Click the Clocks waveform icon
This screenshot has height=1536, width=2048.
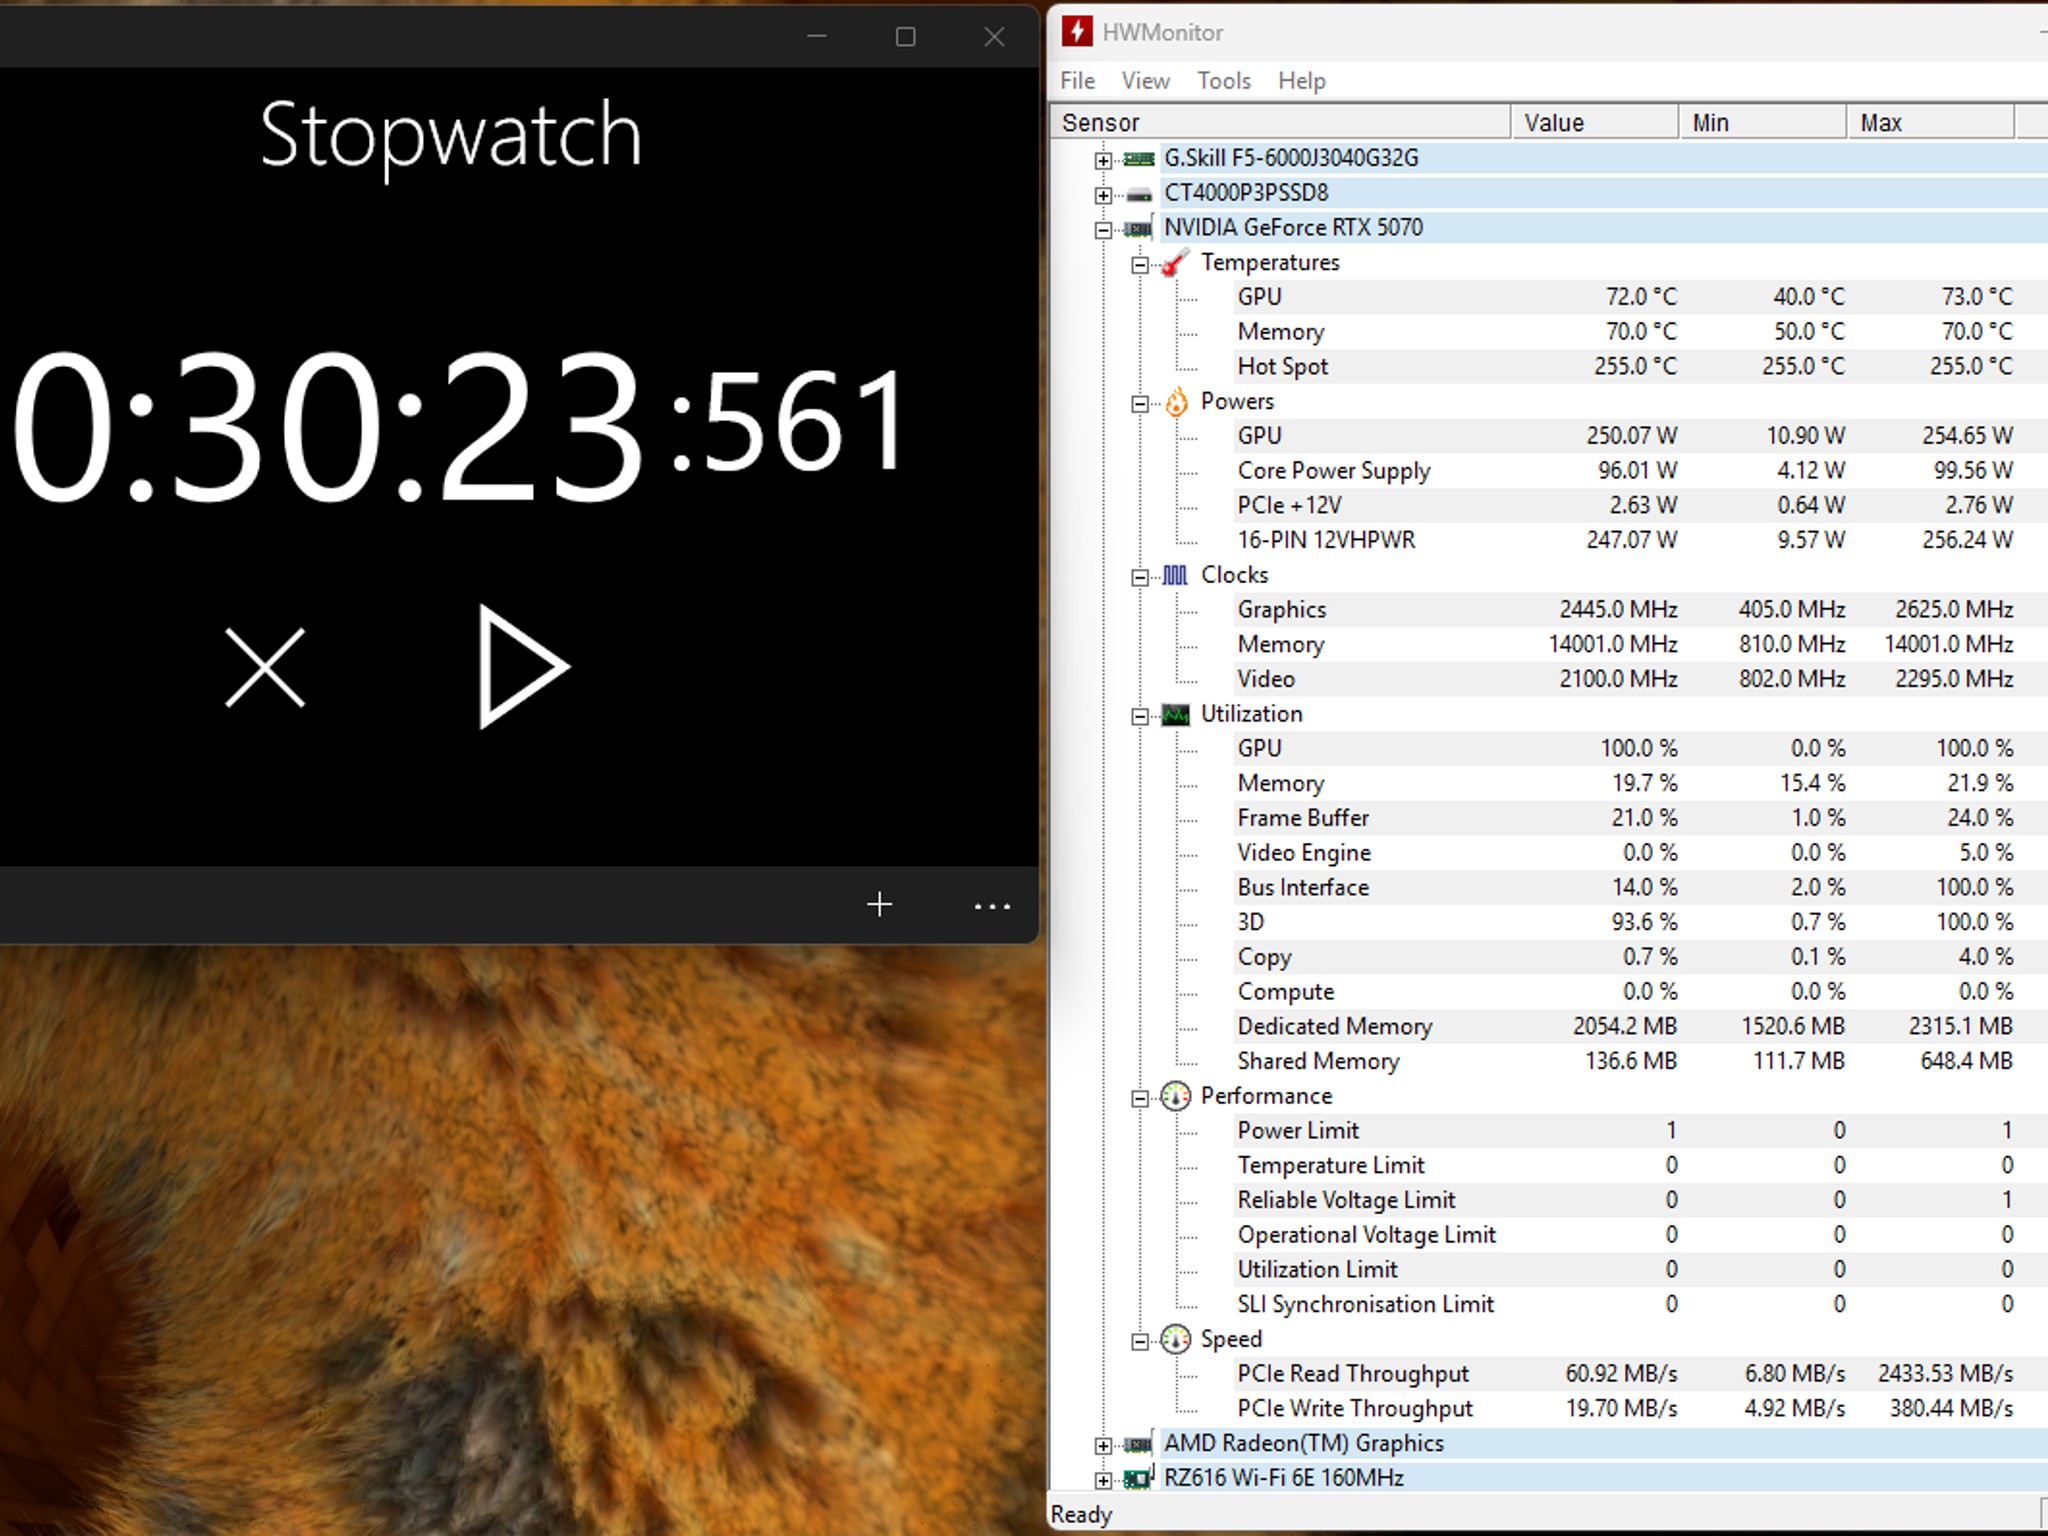point(1176,576)
